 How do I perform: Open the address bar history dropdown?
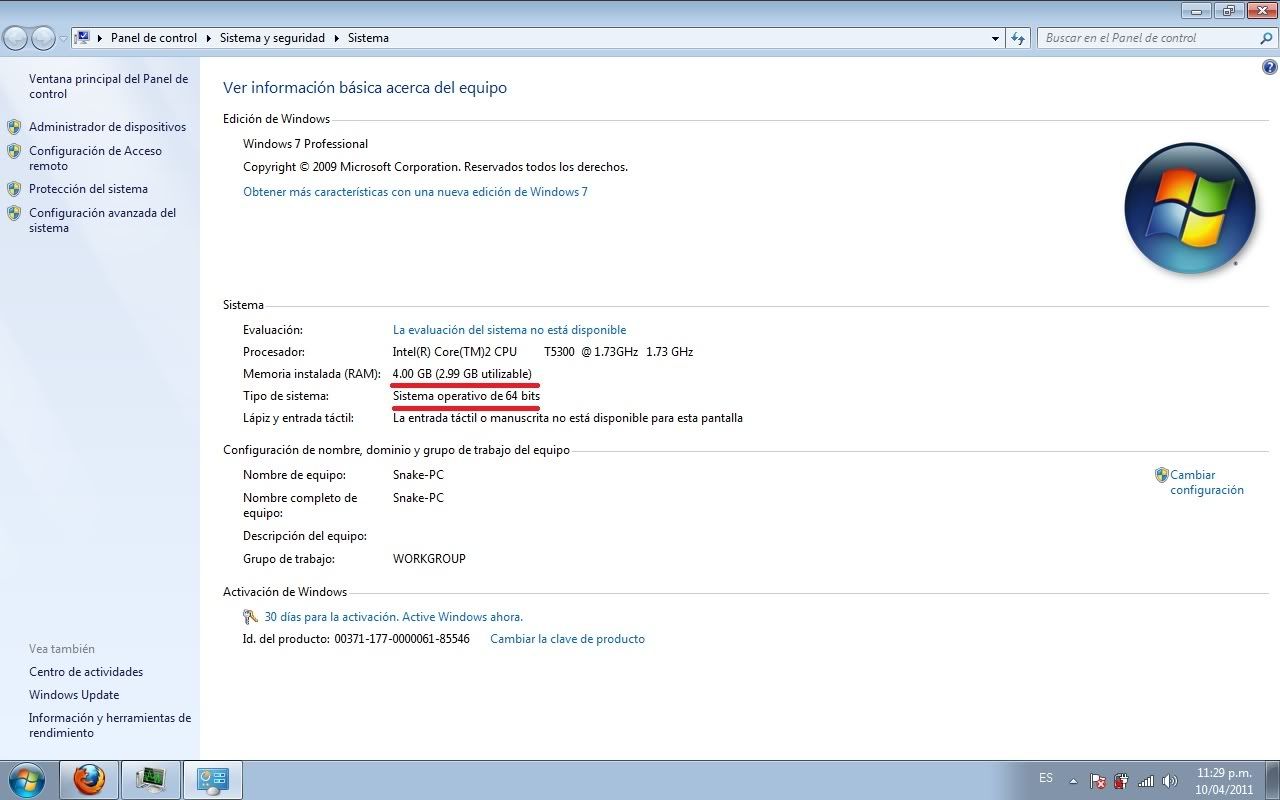(995, 38)
